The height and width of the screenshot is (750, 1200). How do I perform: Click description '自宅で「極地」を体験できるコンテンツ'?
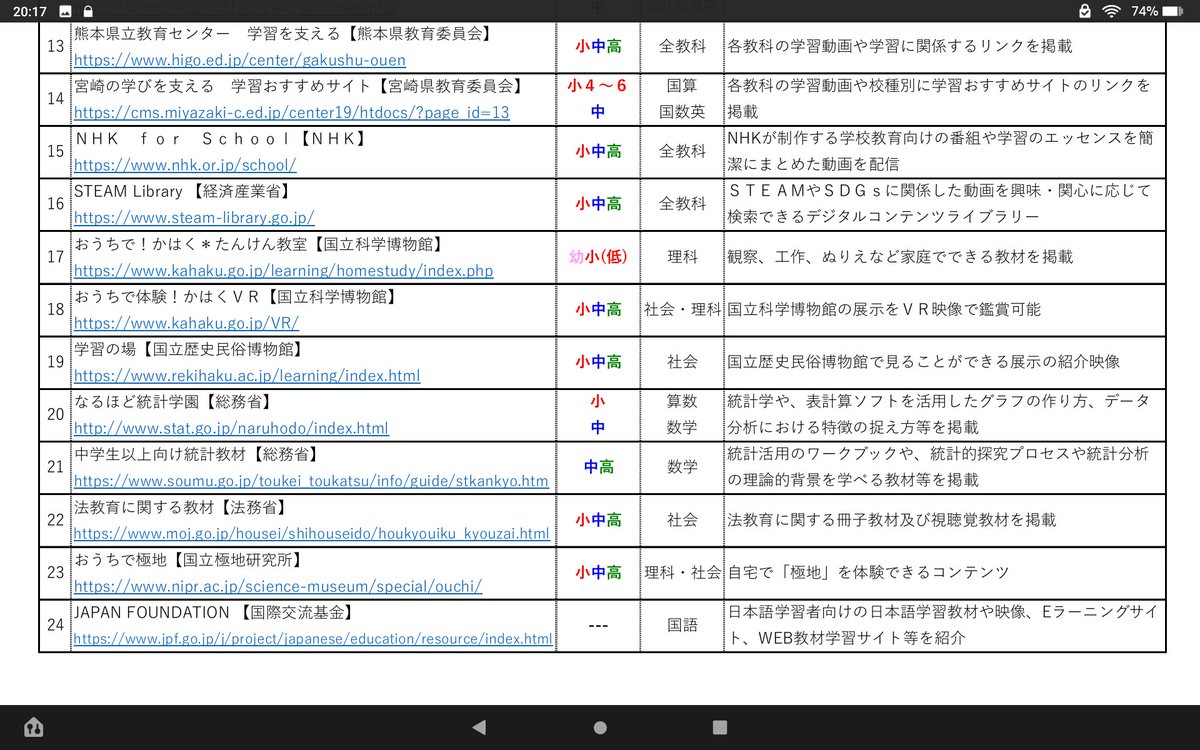868,573
